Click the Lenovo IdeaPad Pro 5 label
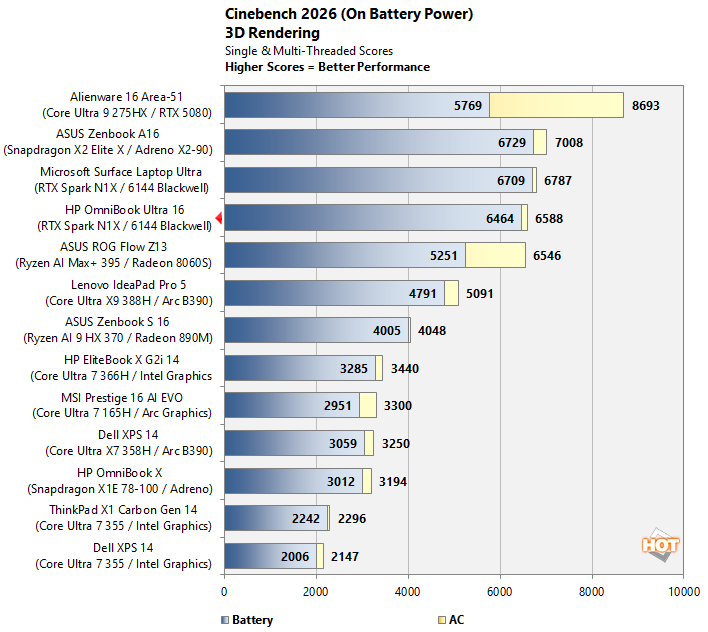Image resolution: width=708 pixels, height=632 pixels. pos(129,293)
